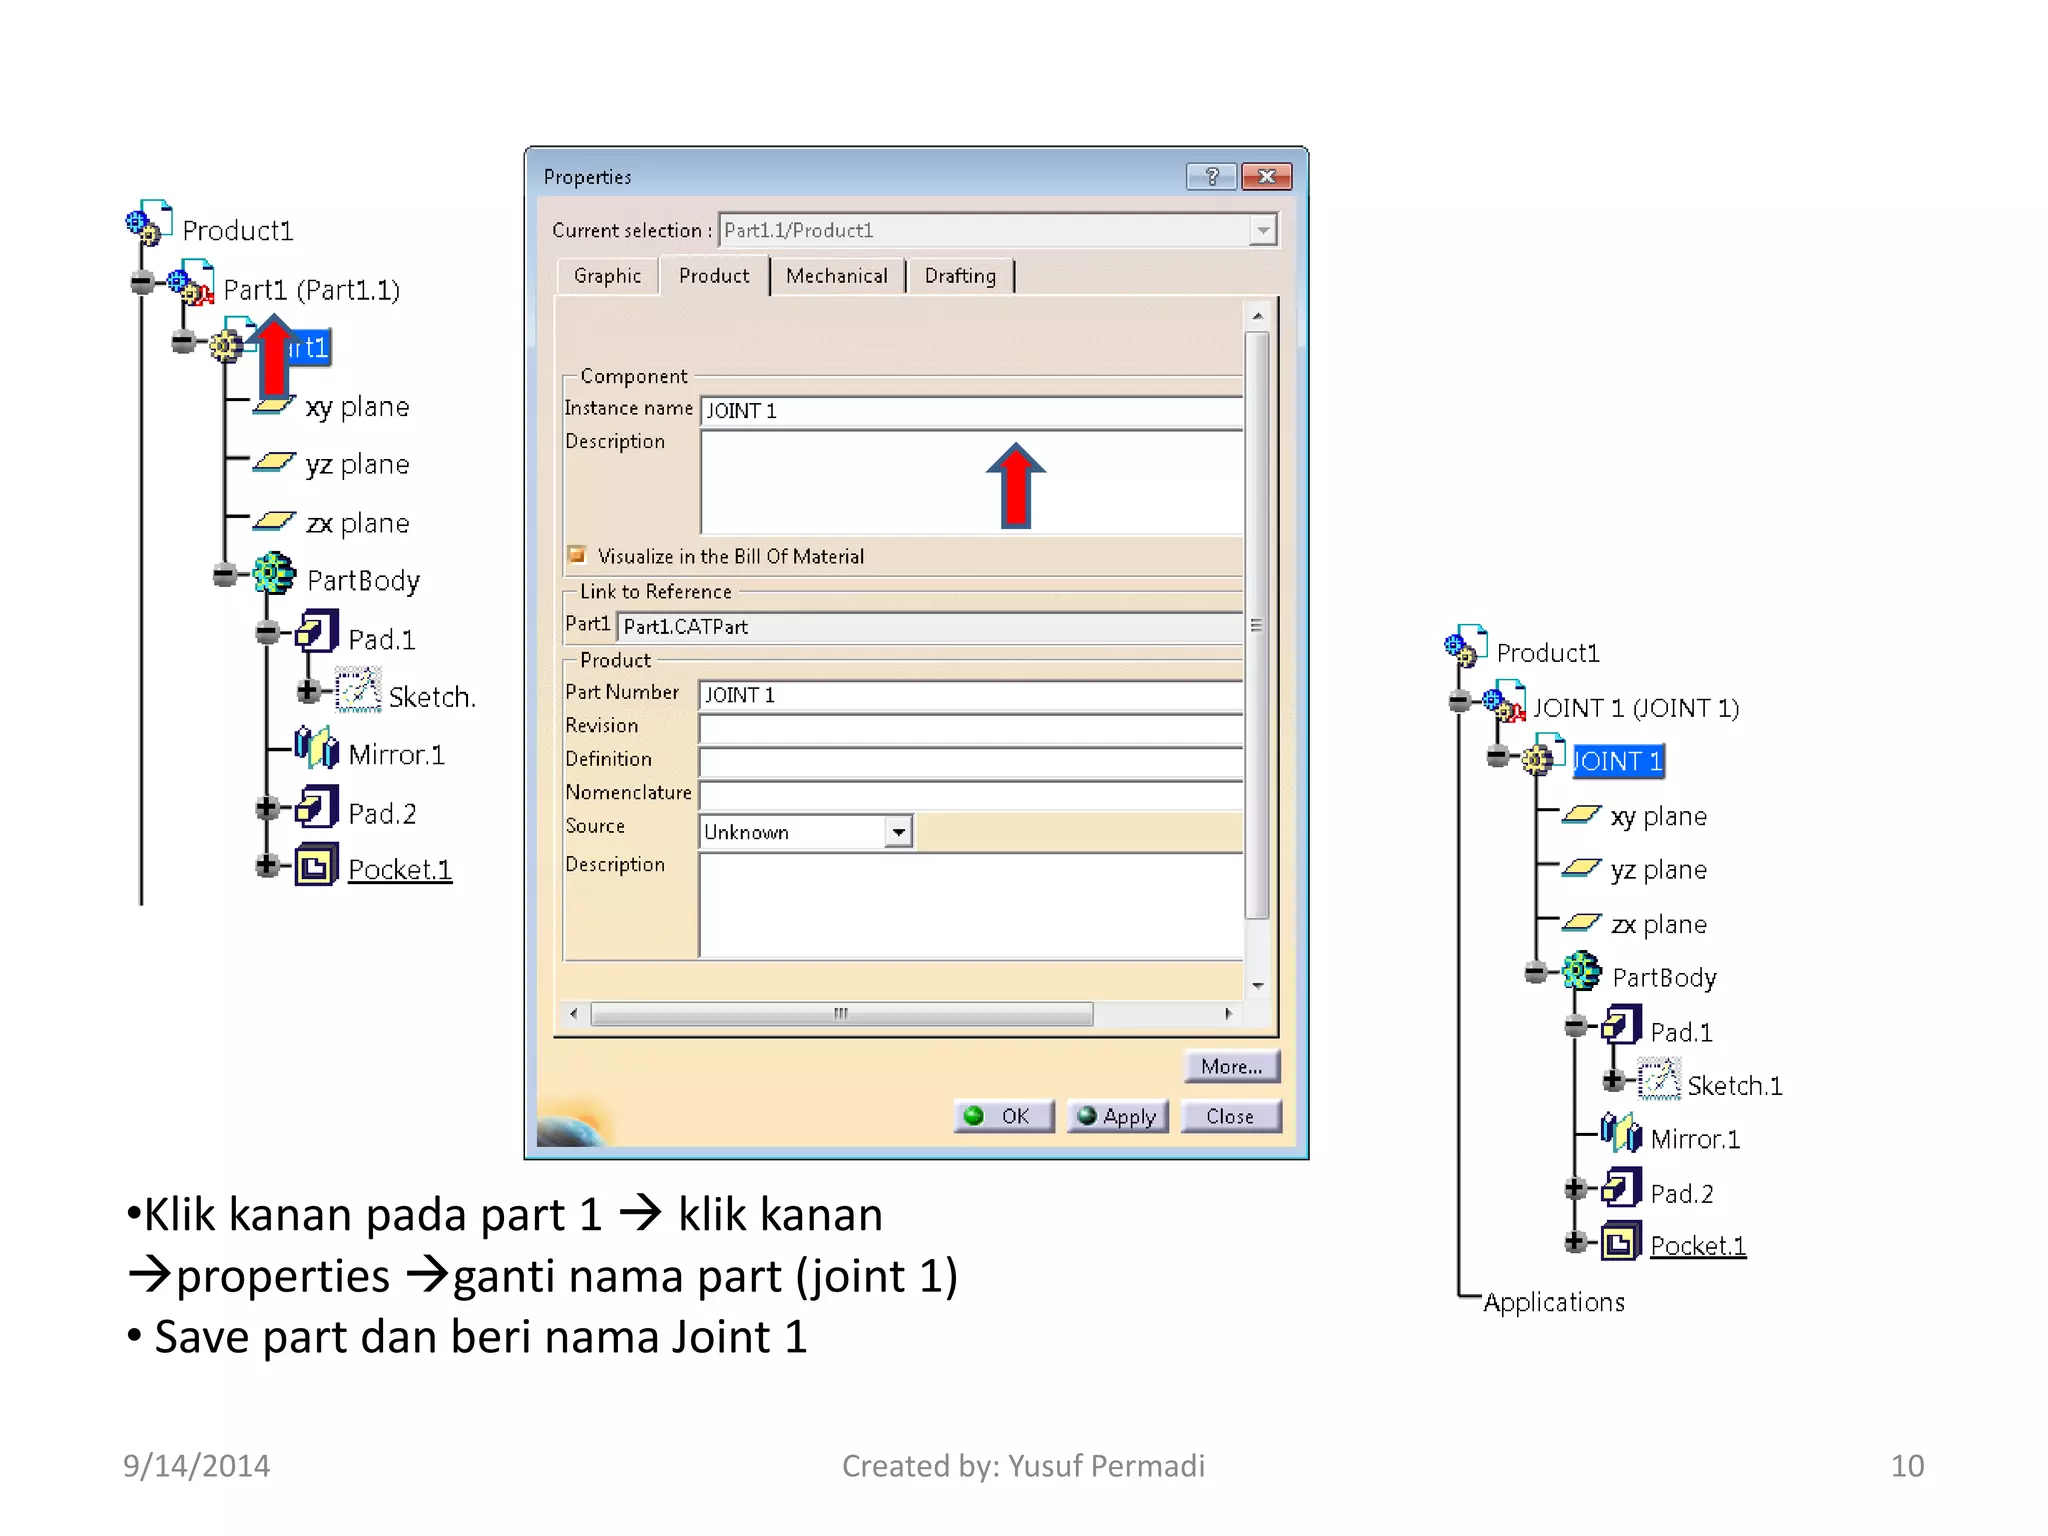
Task: Click the Apply button
Action: pyautogui.click(x=1117, y=1116)
